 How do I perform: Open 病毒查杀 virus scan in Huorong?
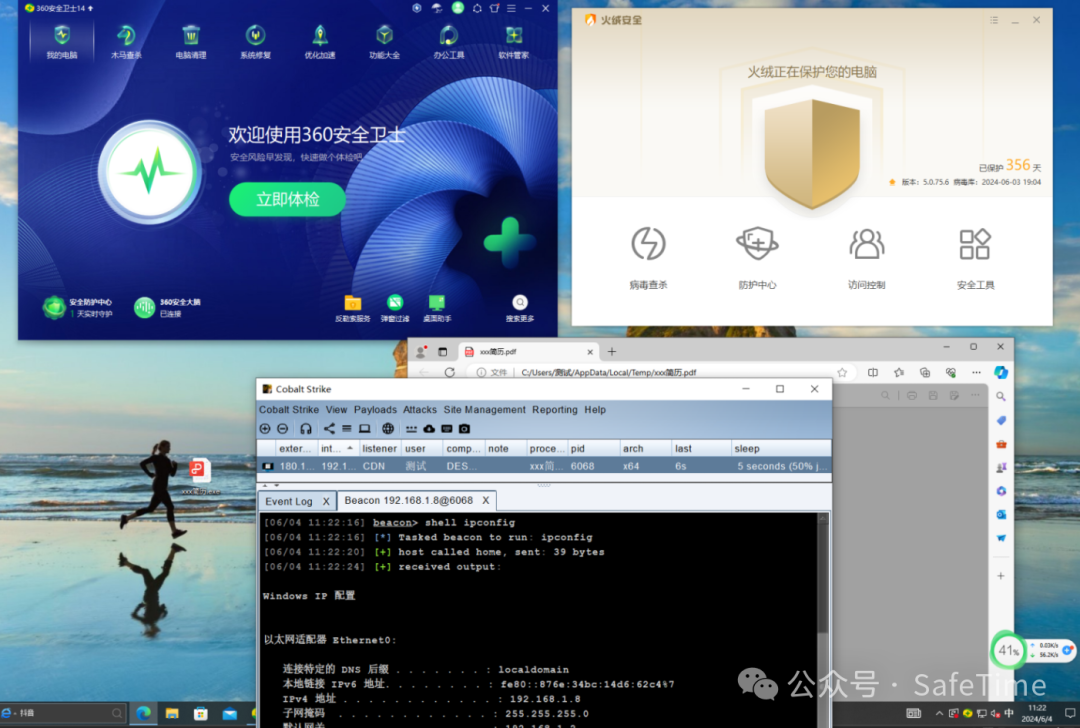648,258
